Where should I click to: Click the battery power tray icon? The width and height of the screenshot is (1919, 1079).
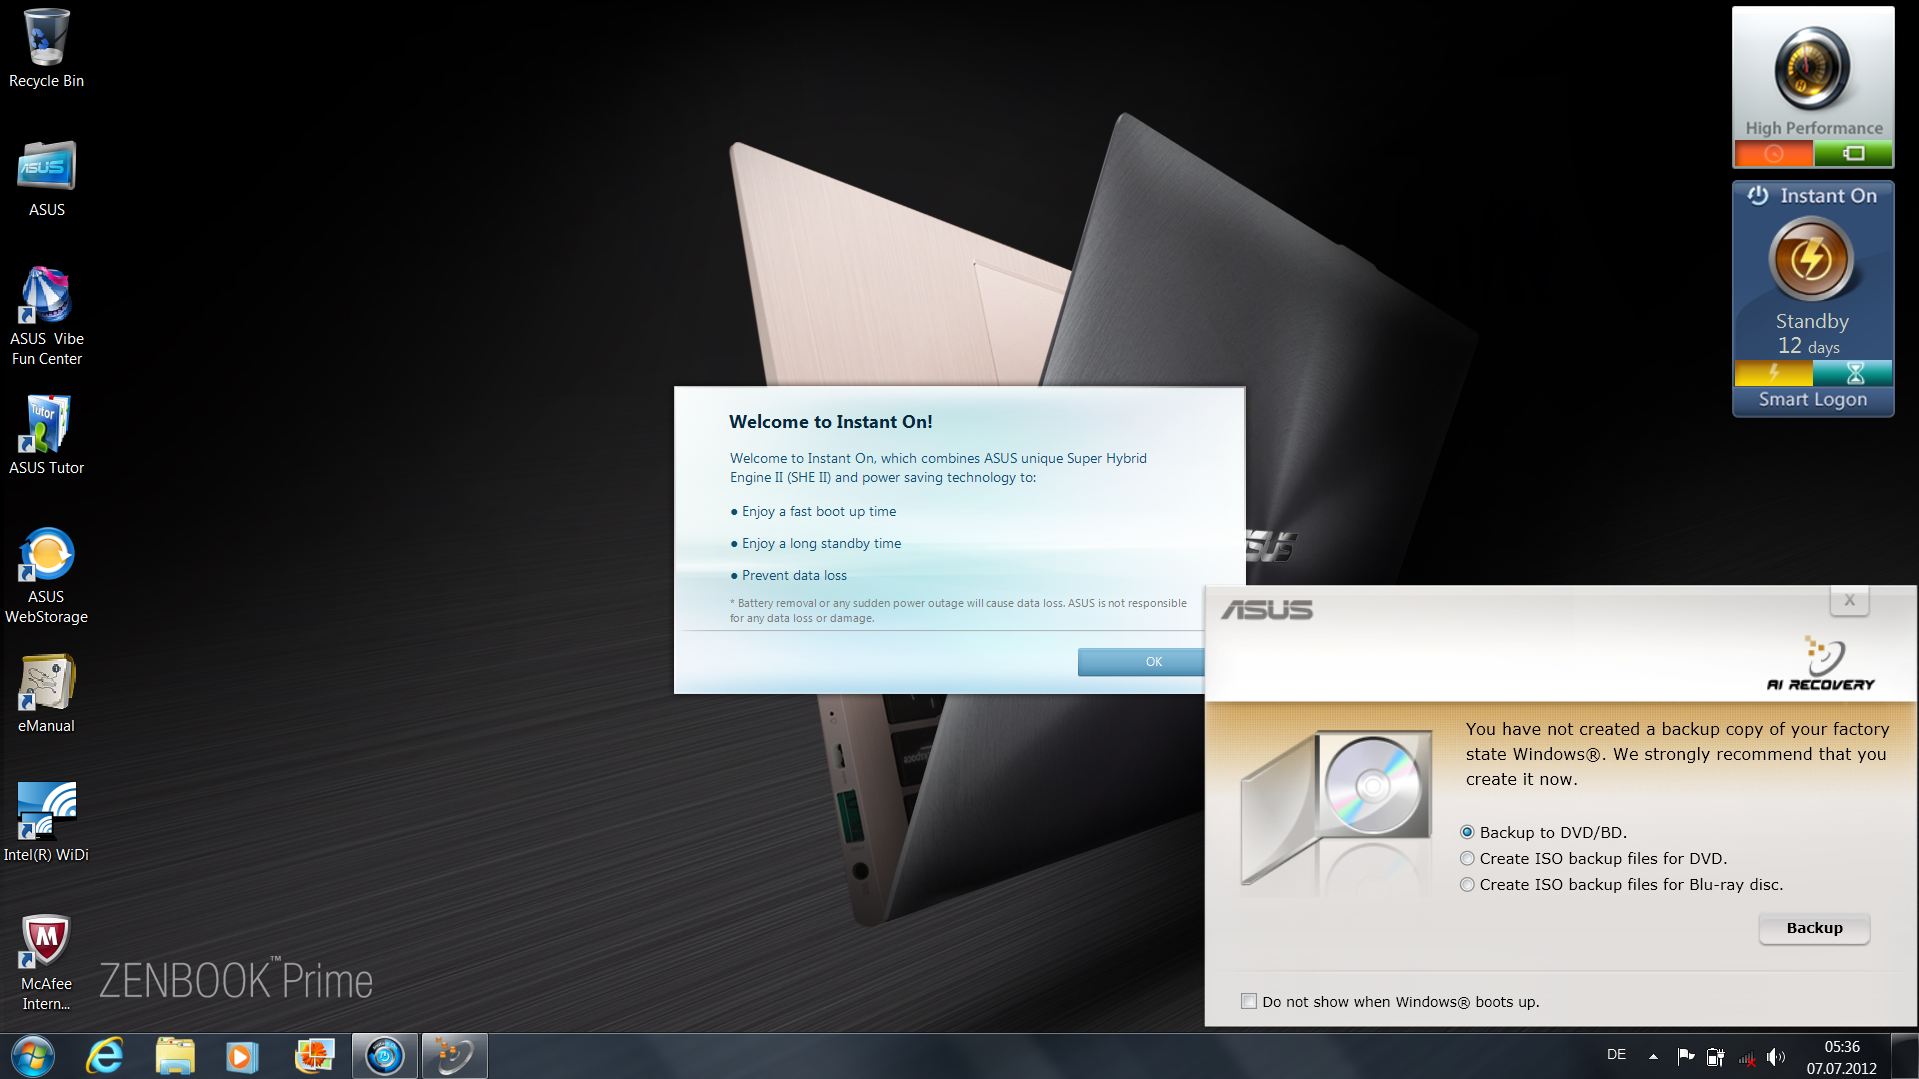[x=1715, y=1056]
